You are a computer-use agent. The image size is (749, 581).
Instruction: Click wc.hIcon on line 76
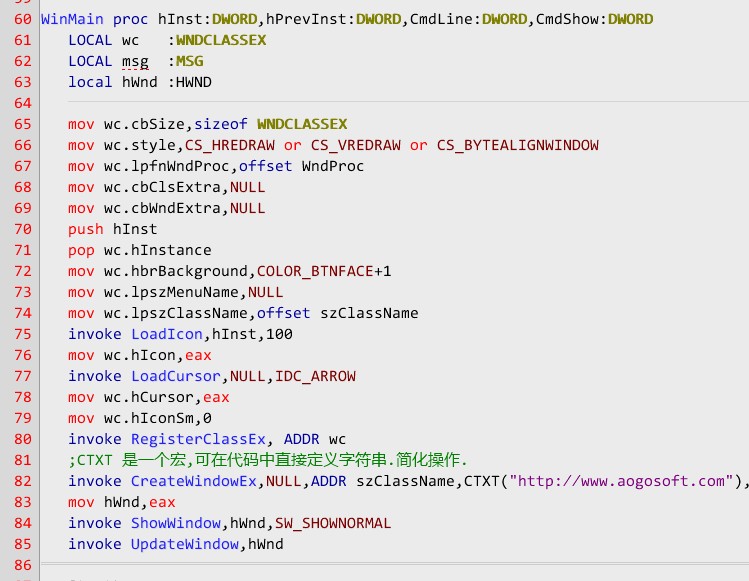(x=139, y=355)
